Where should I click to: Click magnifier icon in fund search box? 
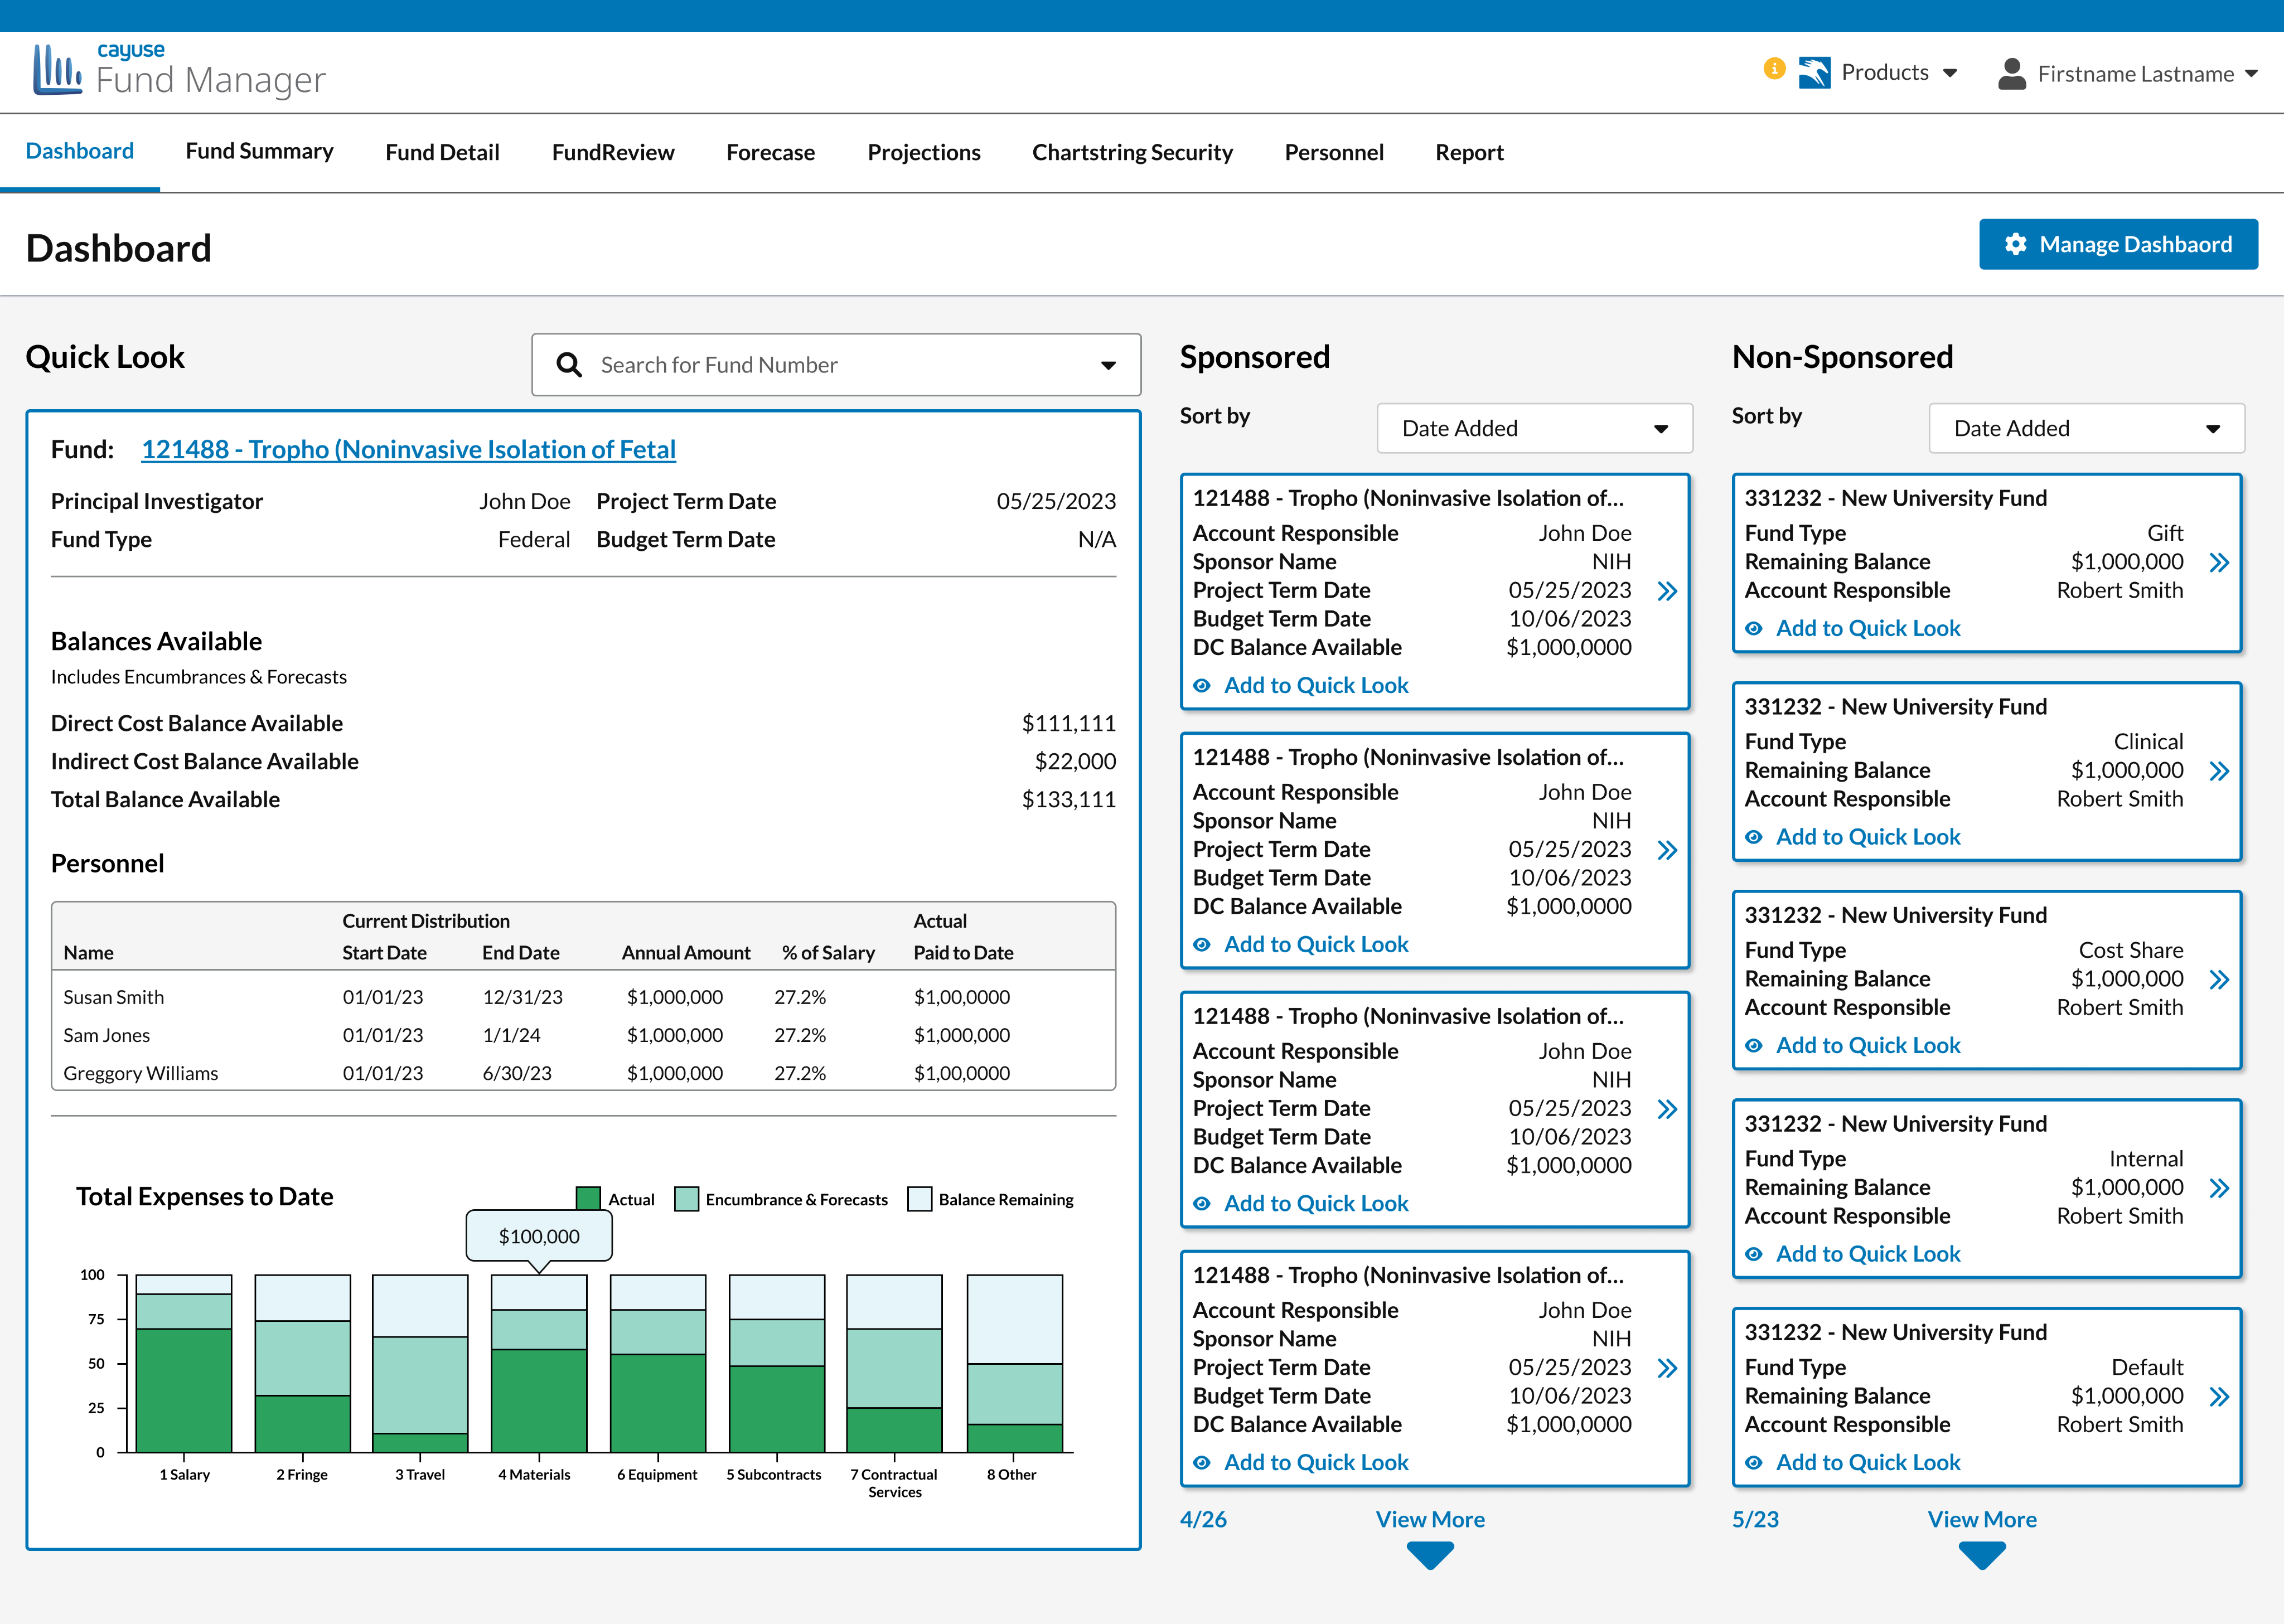(569, 365)
